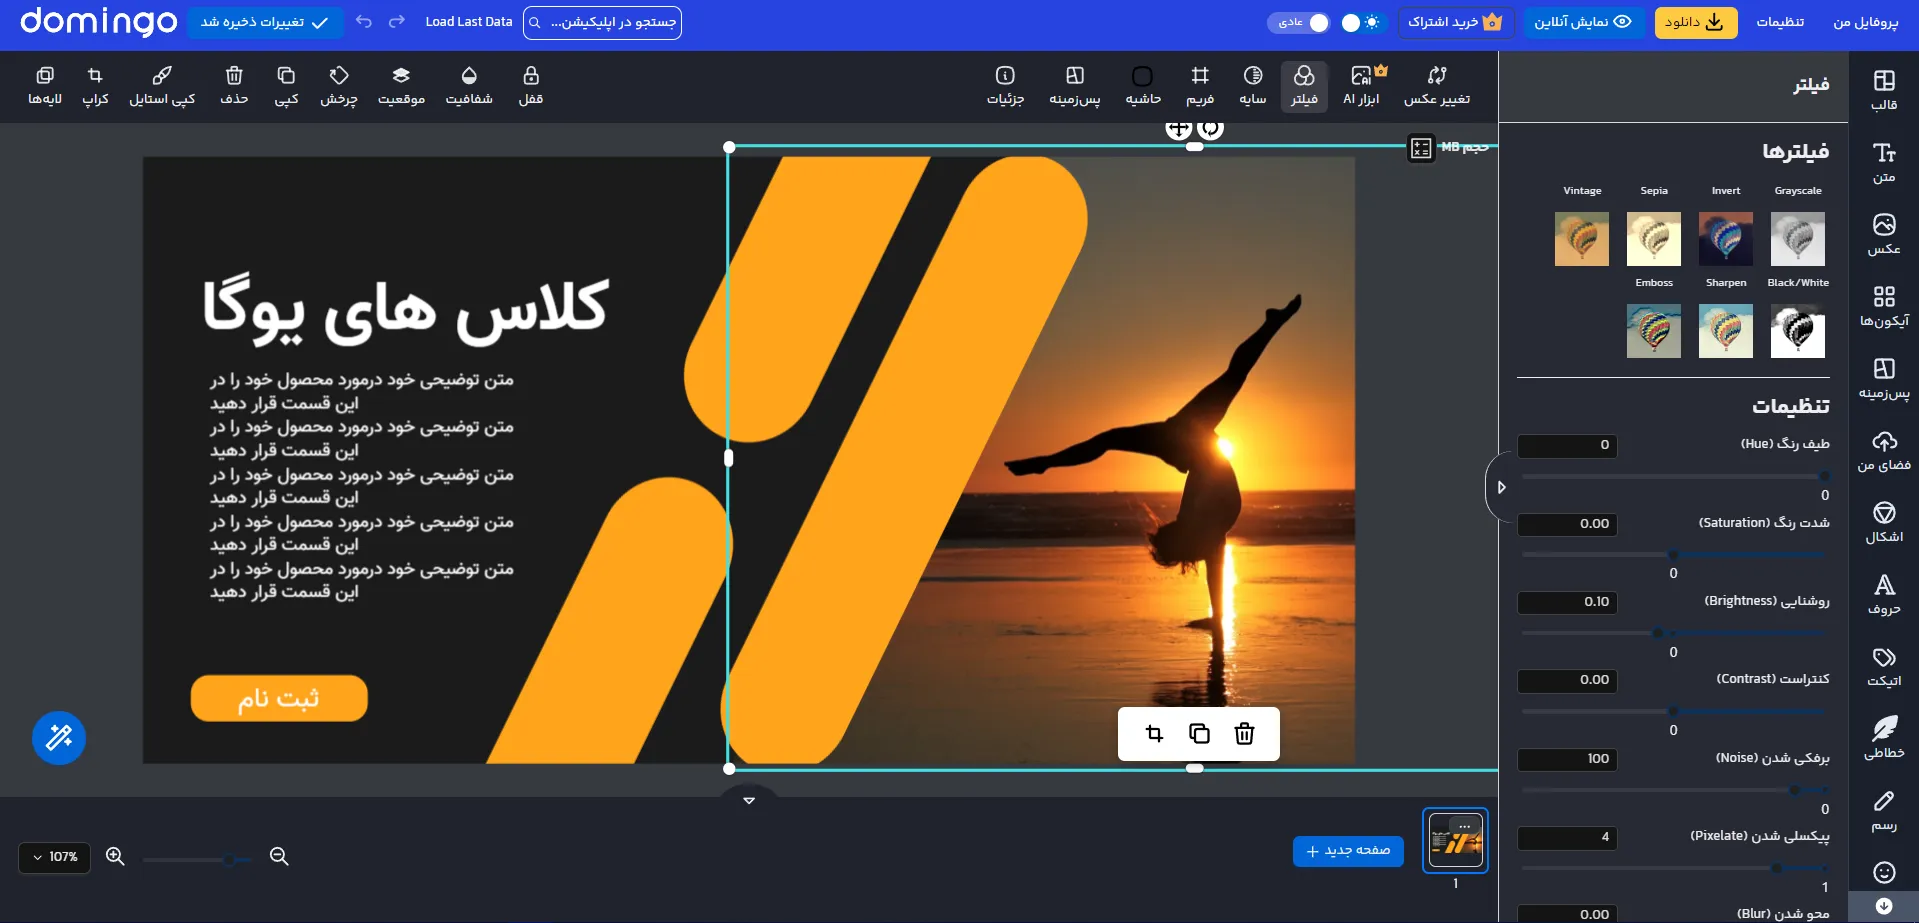Open the Border (حاشیه) tool
This screenshot has height=923, width=1919.
[x=1143, y=86]
